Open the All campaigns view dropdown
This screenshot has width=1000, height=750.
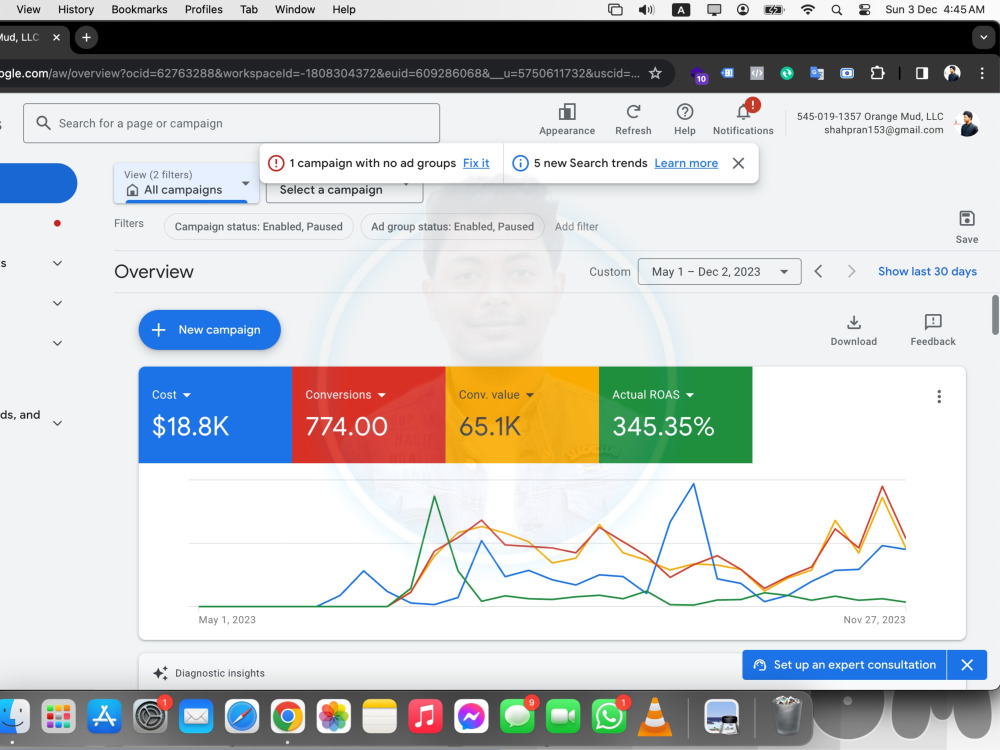coord(186,183)
